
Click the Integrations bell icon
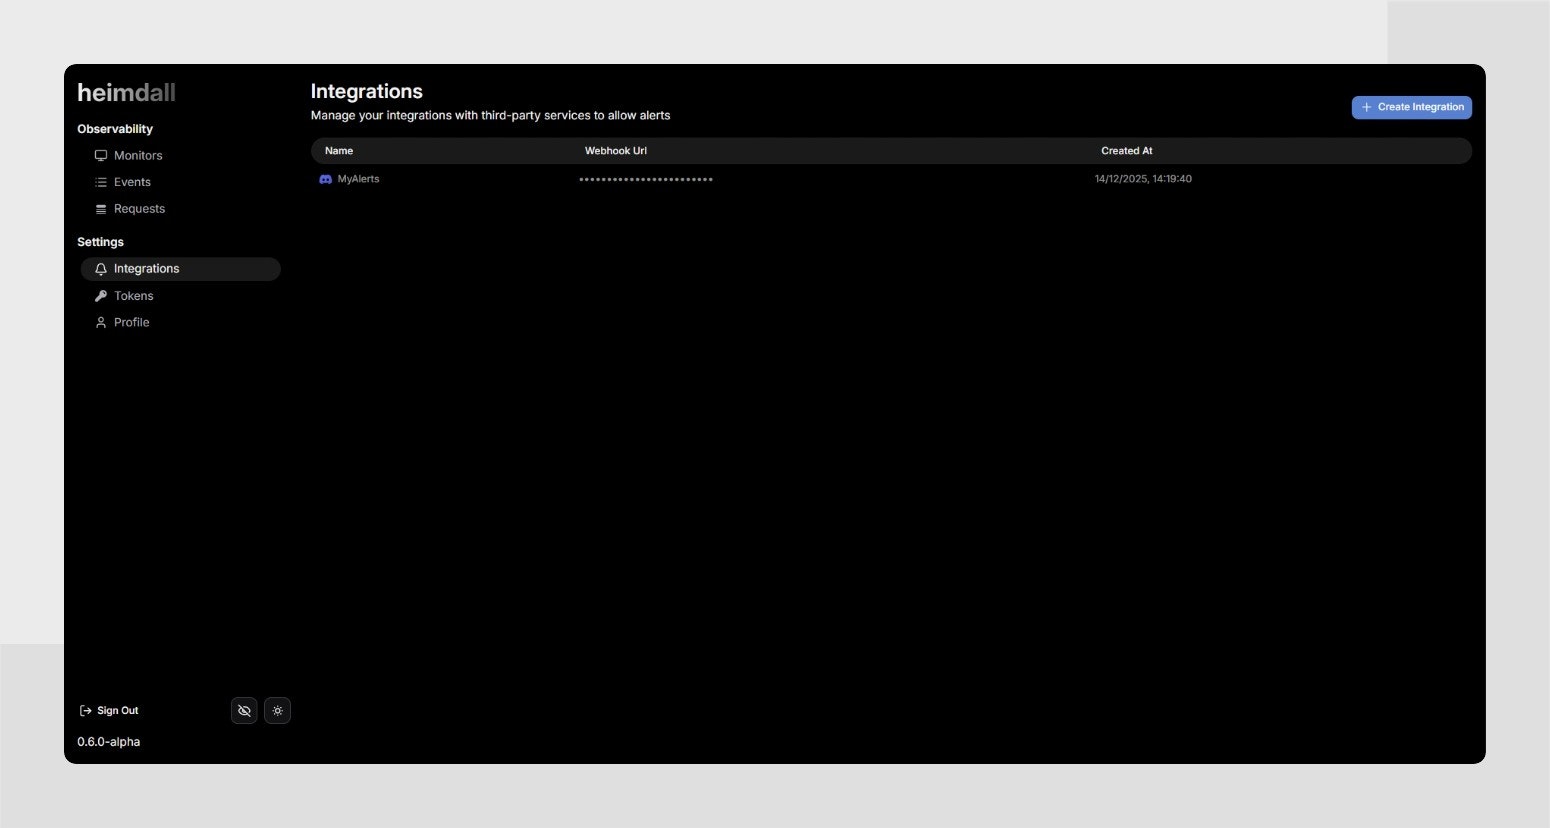tap(100, 268)
